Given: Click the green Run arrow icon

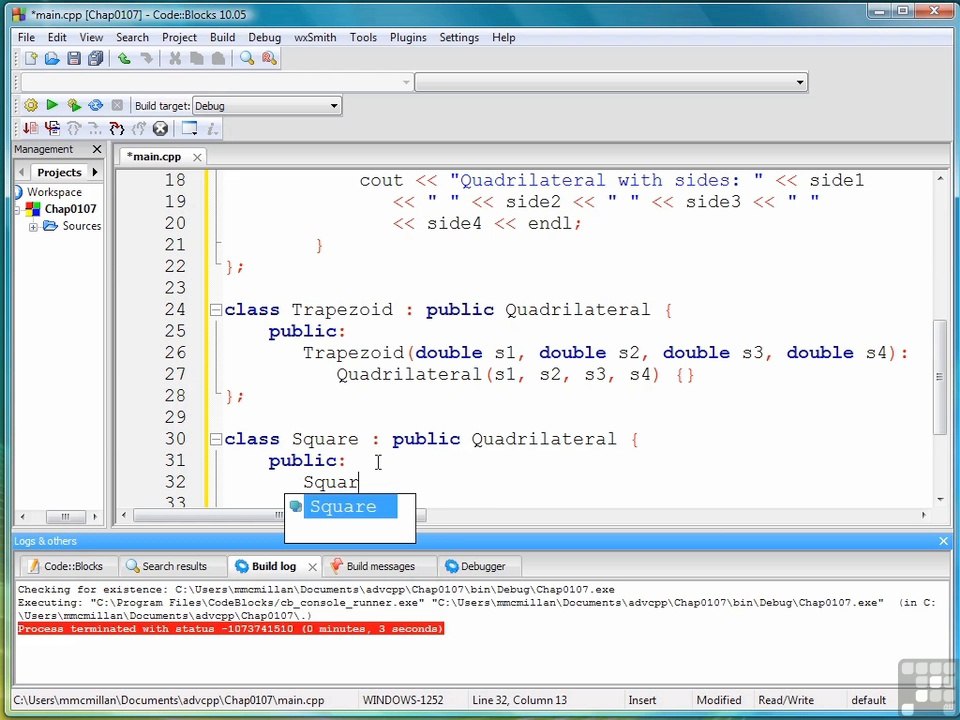Looking at the screenshot, I should click(52, 105).
